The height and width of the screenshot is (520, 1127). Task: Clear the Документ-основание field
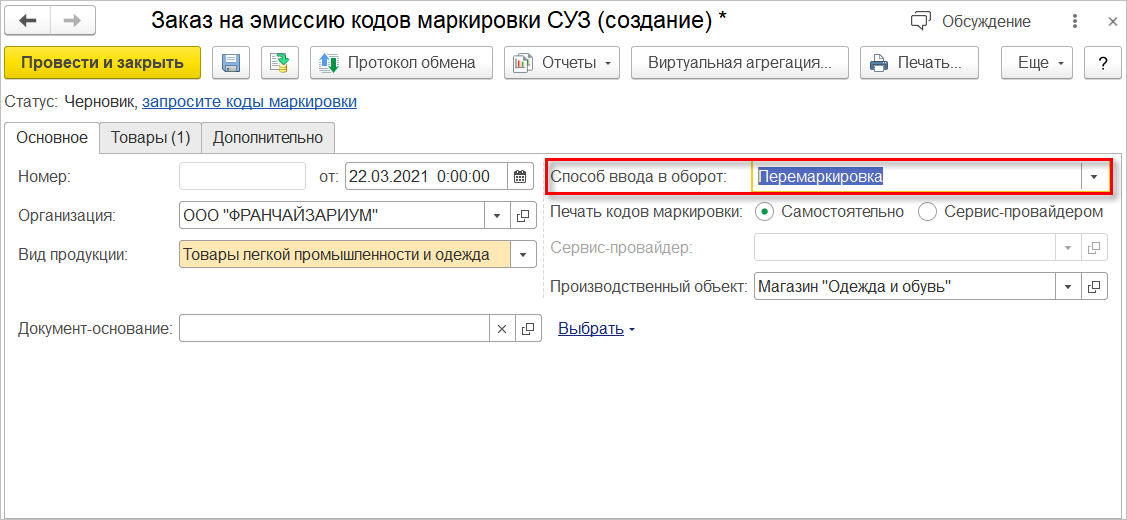coord(503,328)
